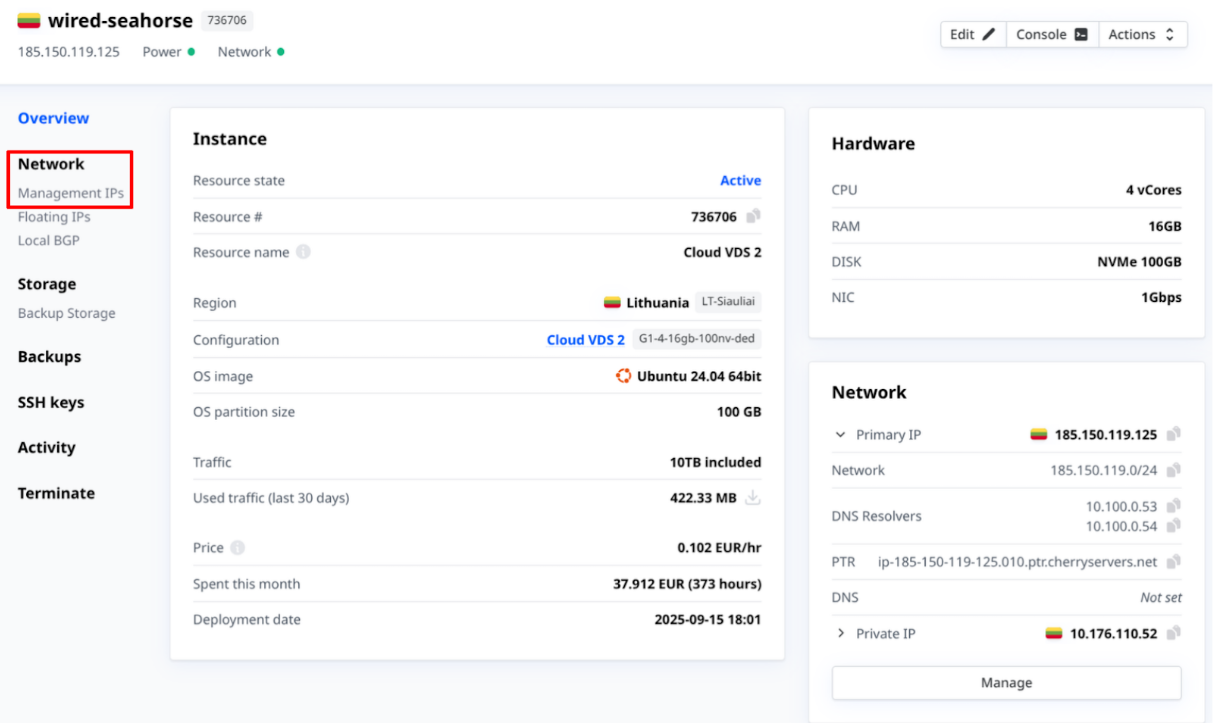This screenshot has width=1214, height=723.
Task: Open the Backup Storage page
Action: coord(66,313)
